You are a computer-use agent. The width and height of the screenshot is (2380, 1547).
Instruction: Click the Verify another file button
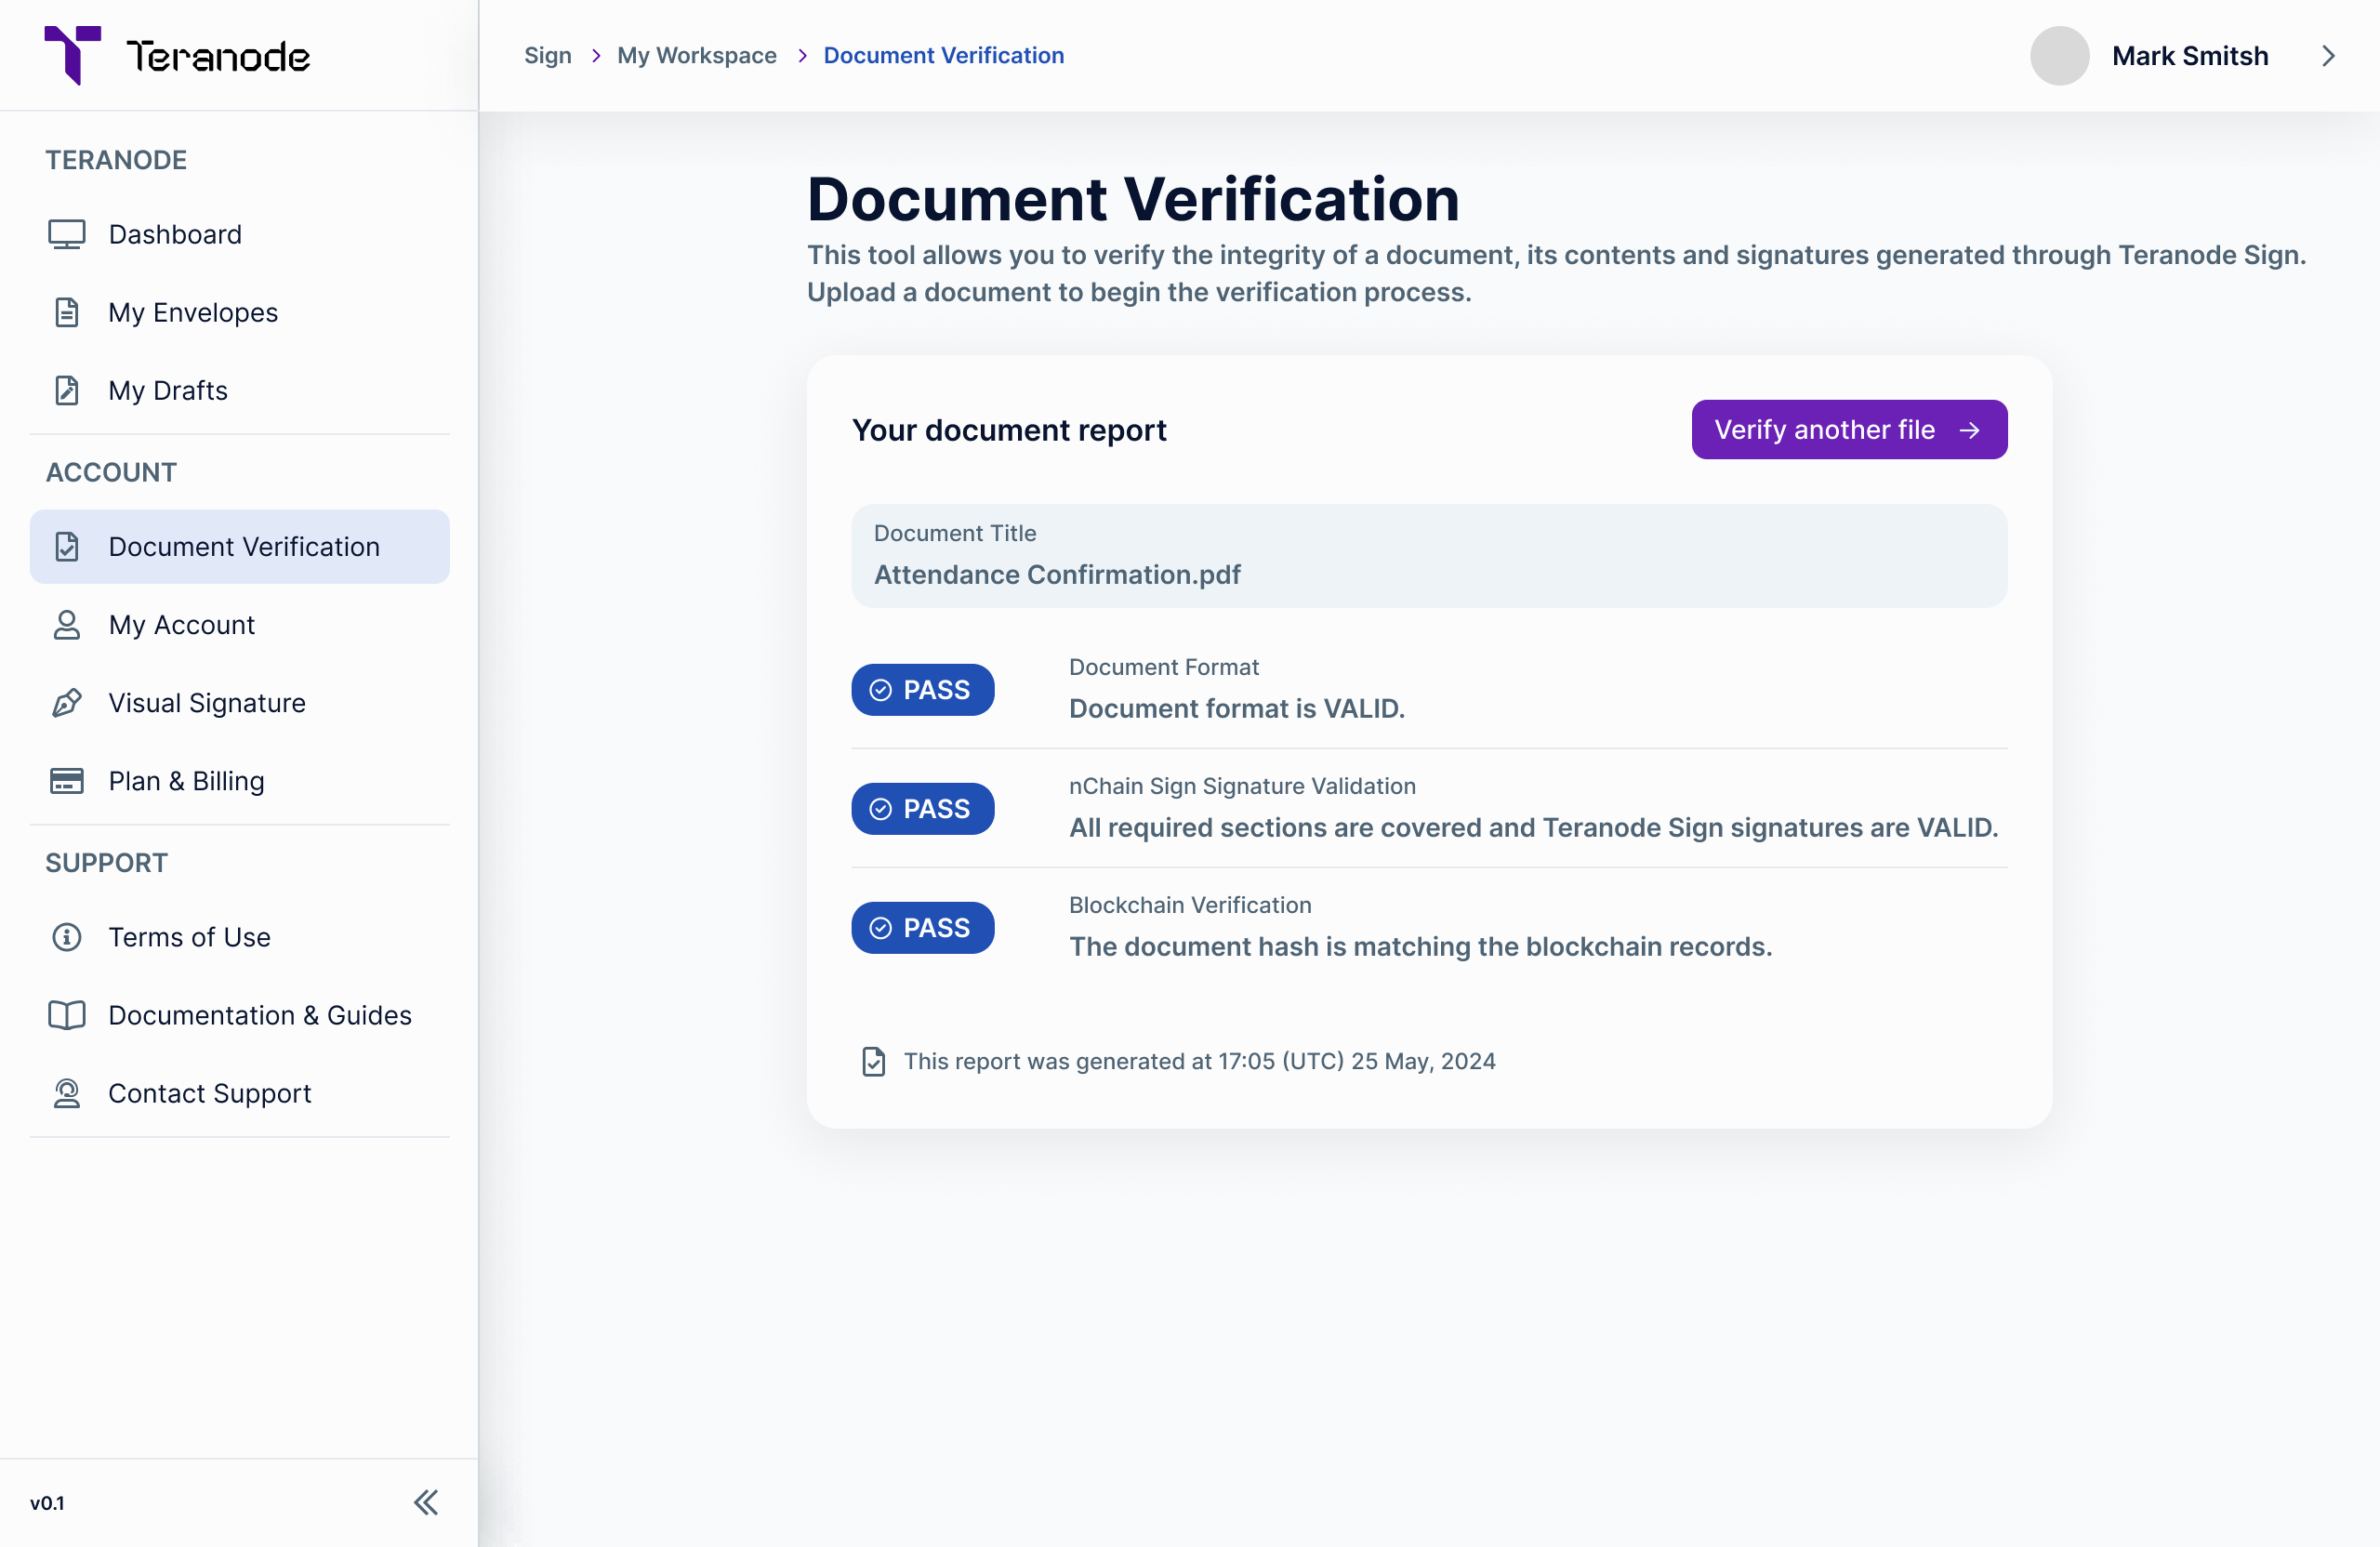tap(1848, 430)
